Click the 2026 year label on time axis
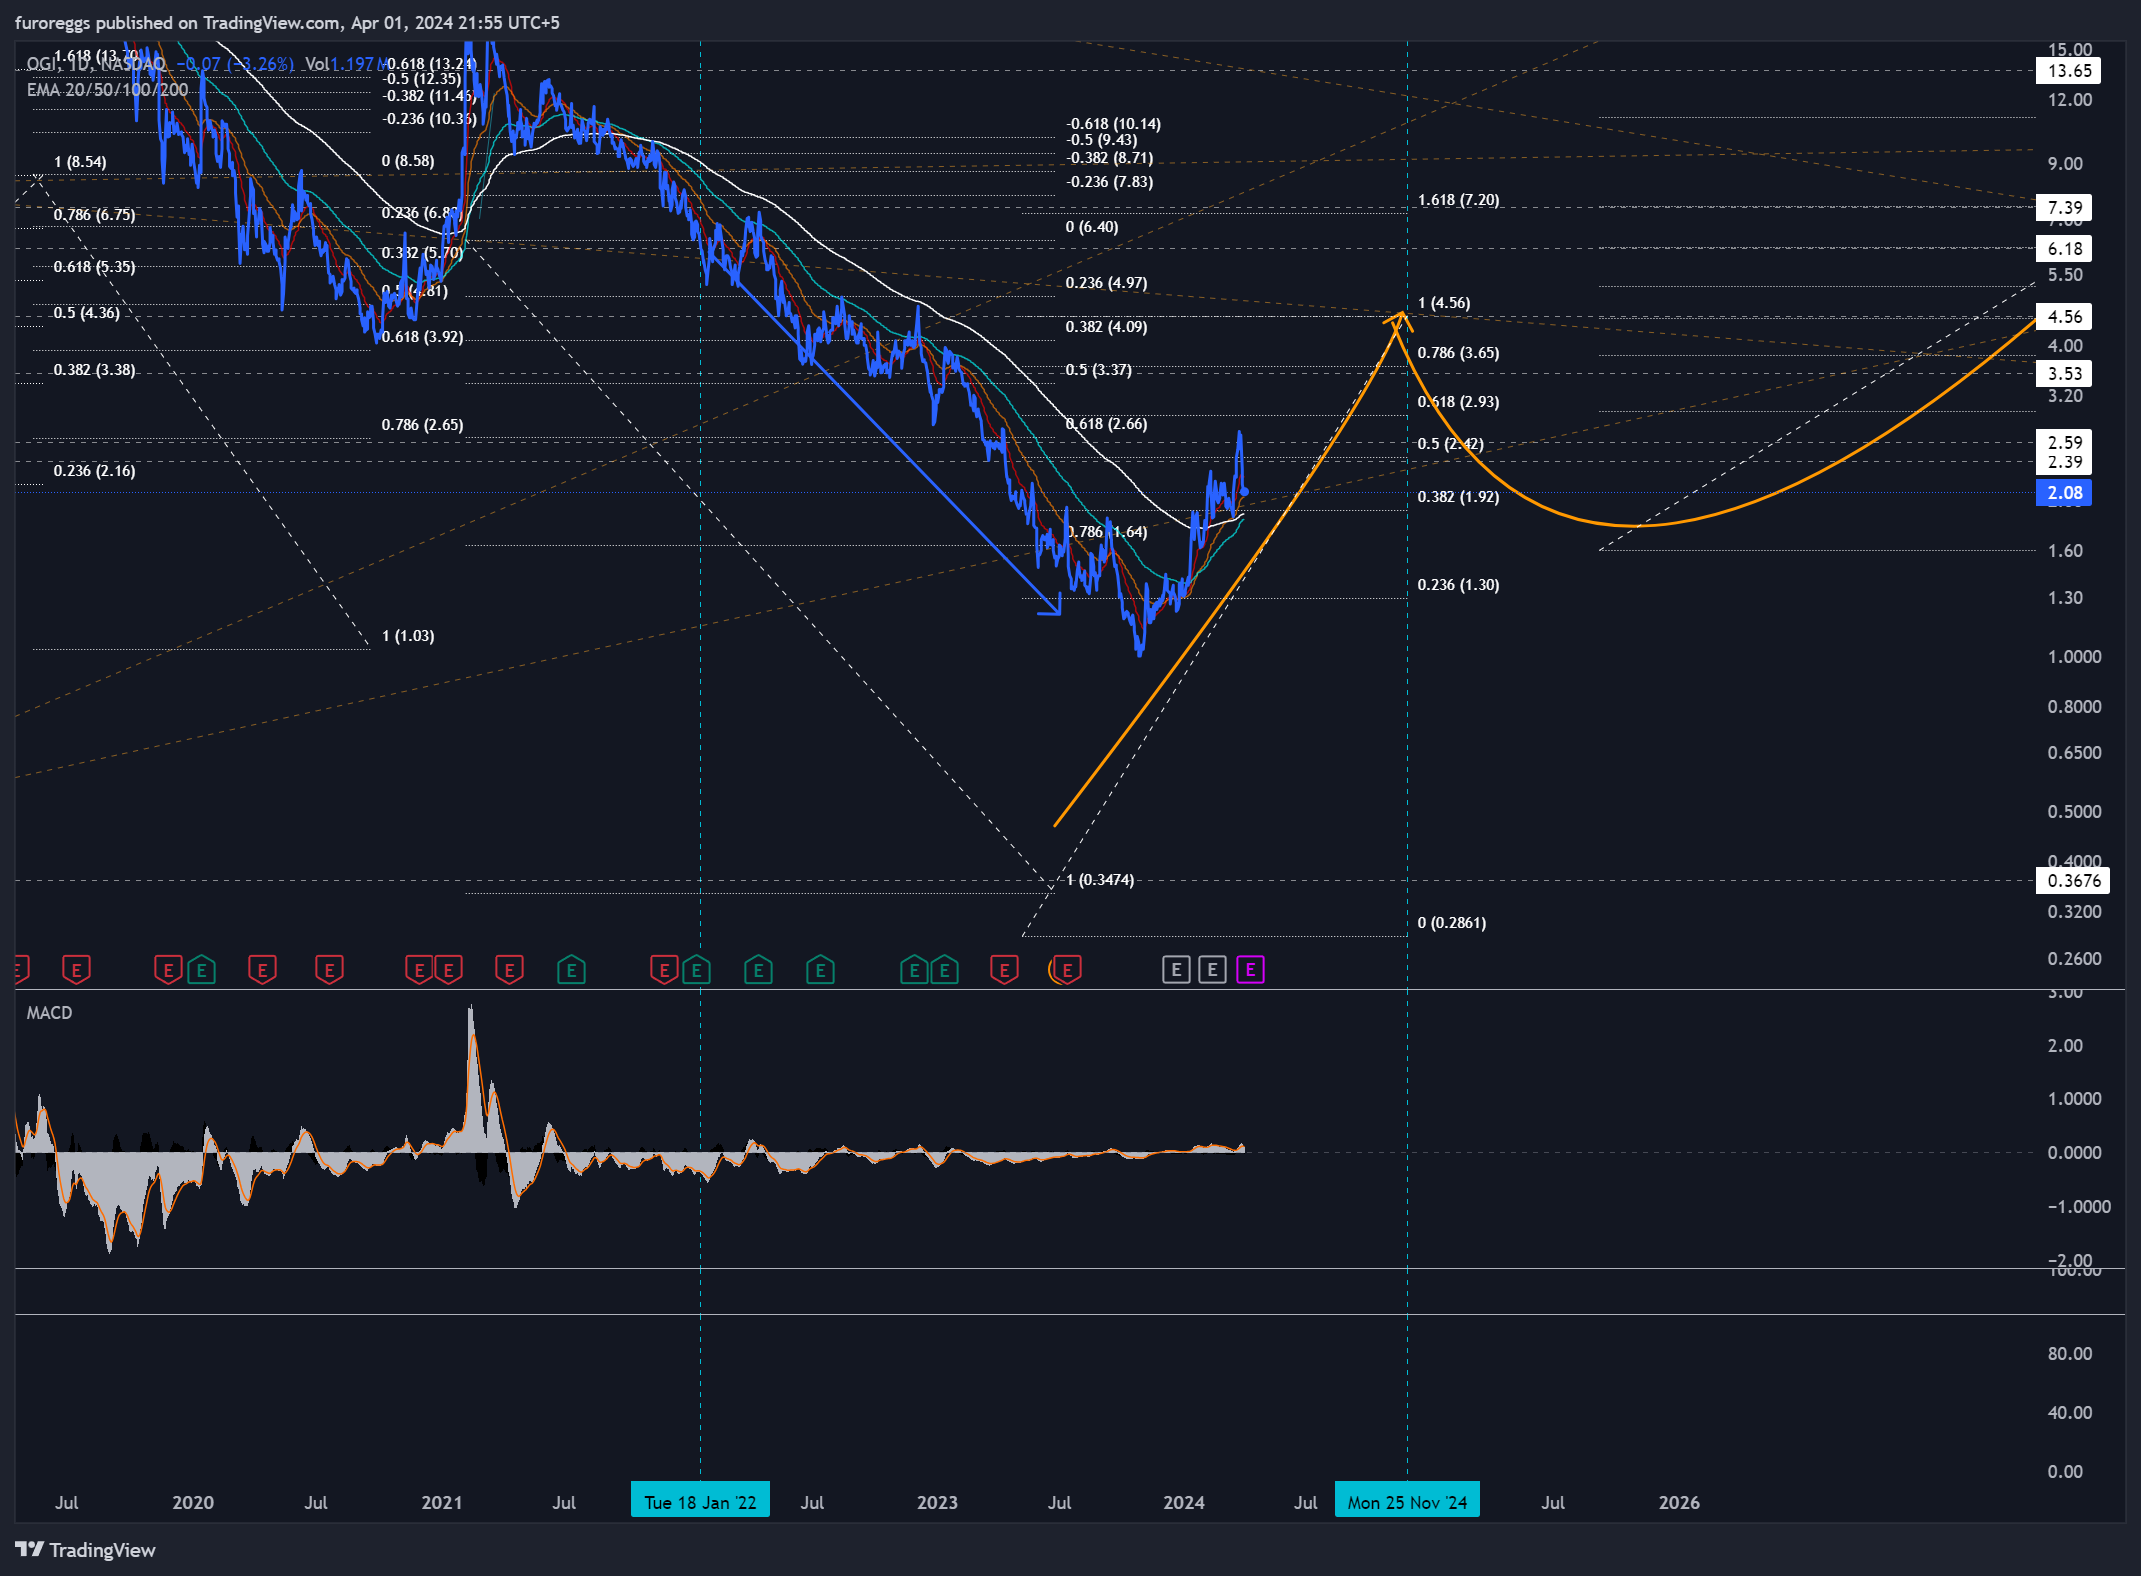The height and width of the screenshot is (1576, 2141). tap(1679, 1502)
